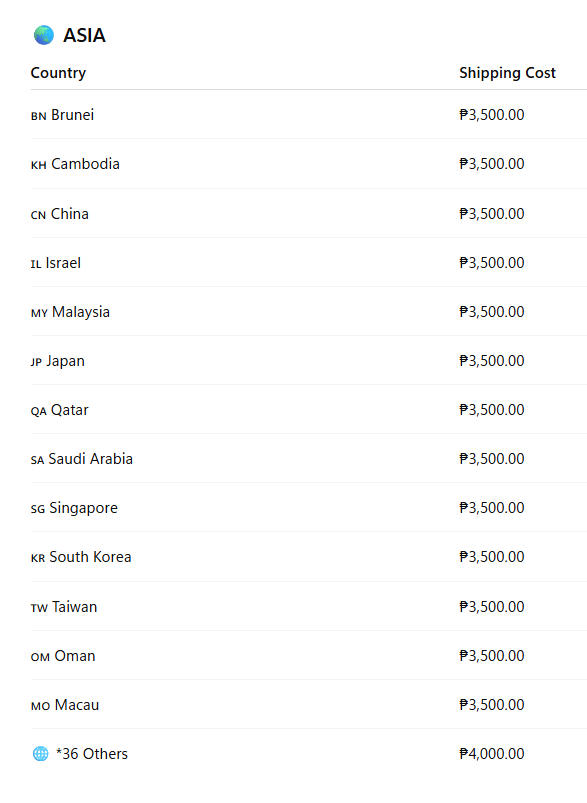Open the *36 Others entry
This screenshot has height=803, width=587.
pos(92,754)
